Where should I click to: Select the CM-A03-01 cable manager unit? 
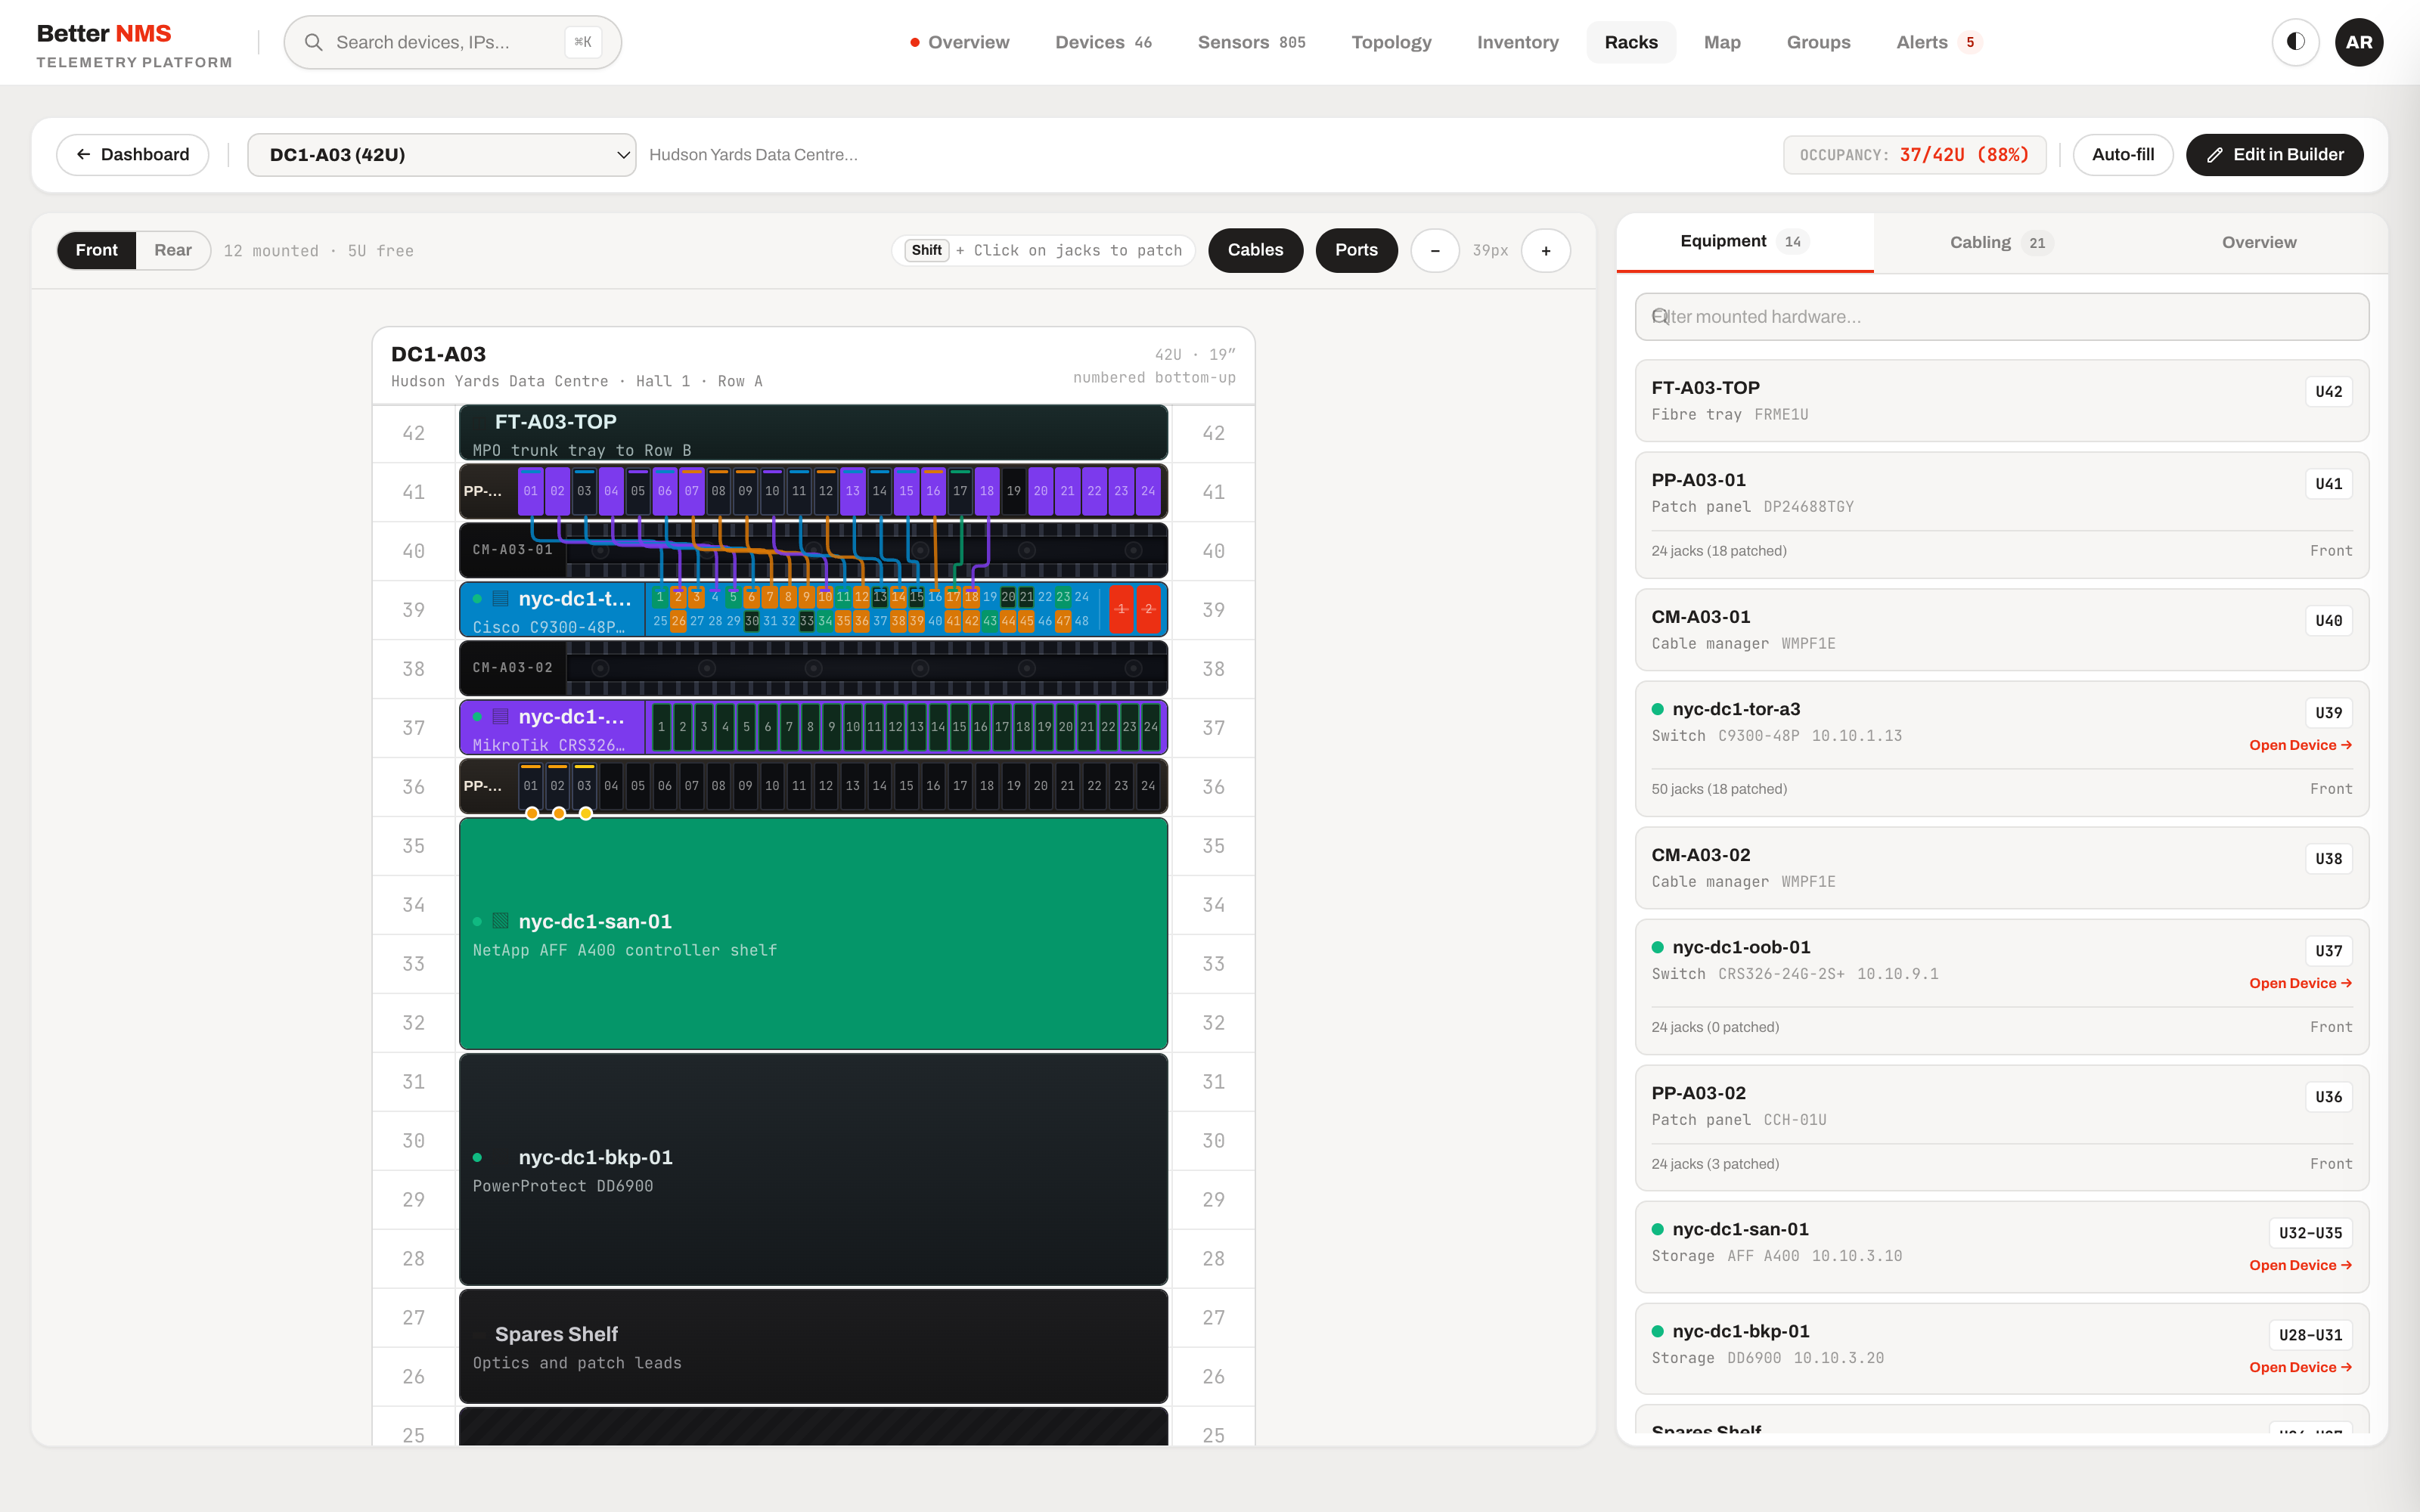[x=813, y=551]
